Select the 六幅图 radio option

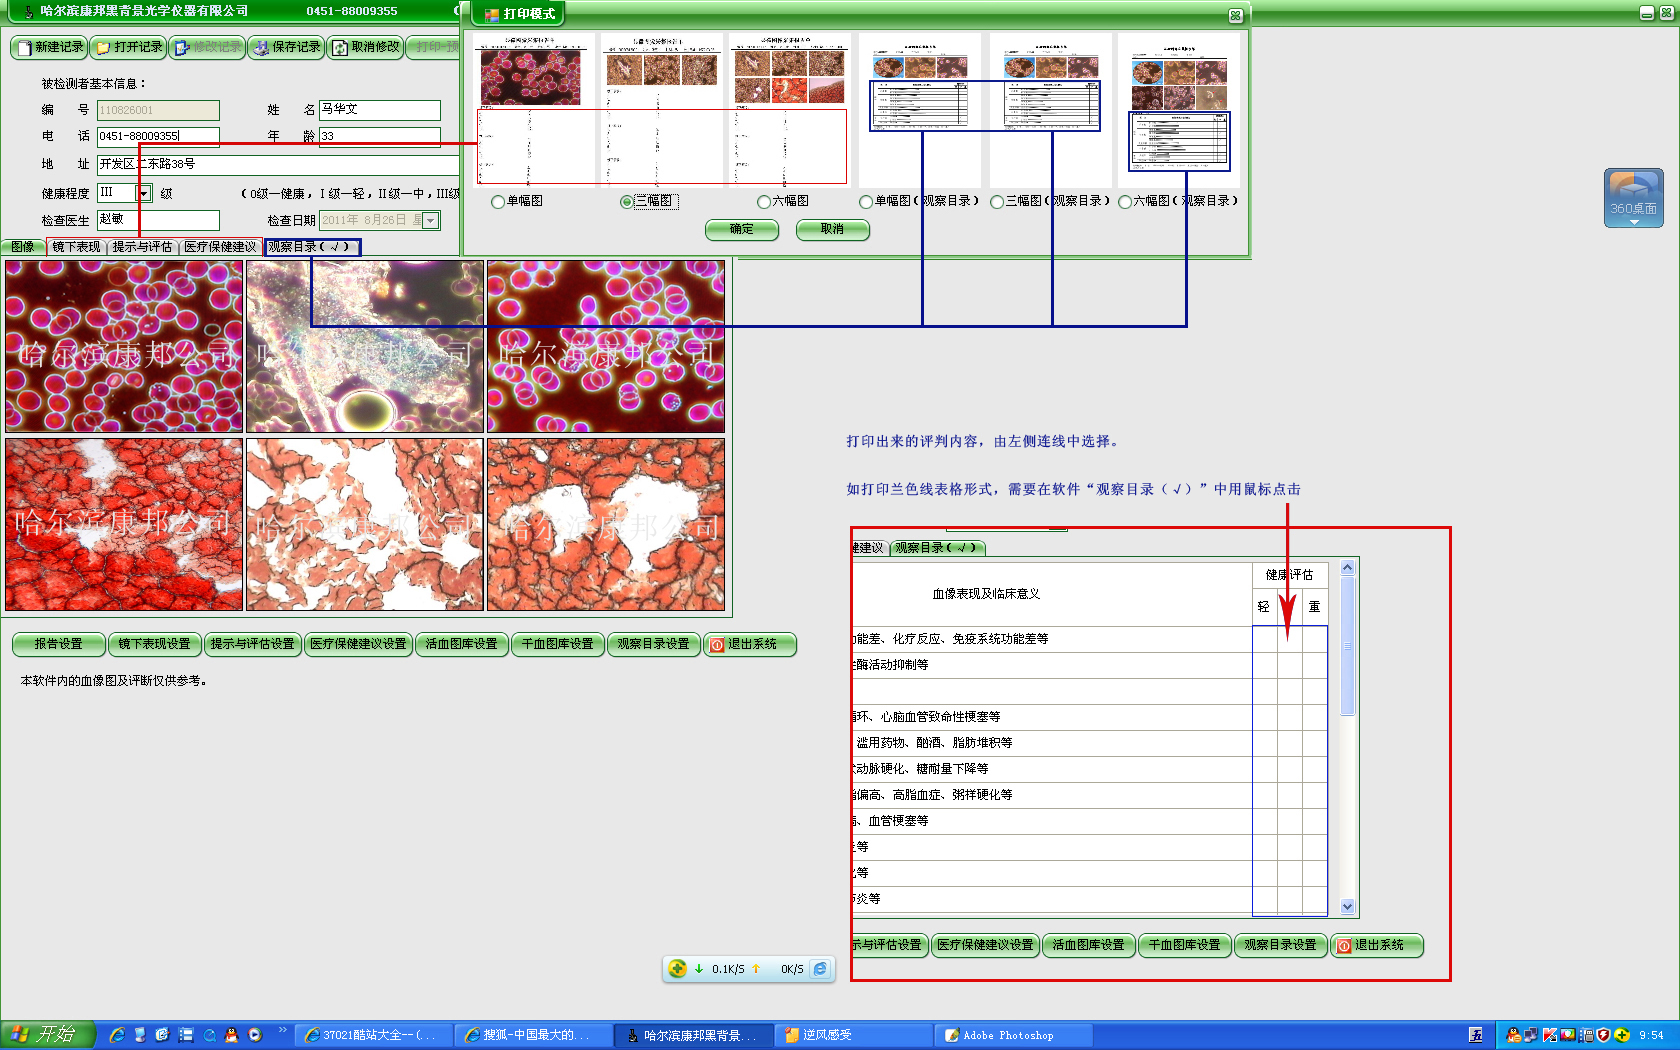(x=764, y=202)
